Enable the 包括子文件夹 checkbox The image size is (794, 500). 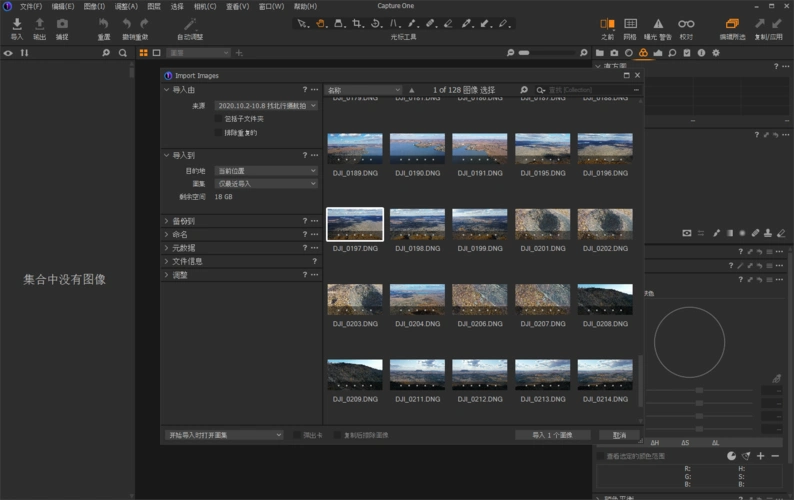tap(218, 119)
